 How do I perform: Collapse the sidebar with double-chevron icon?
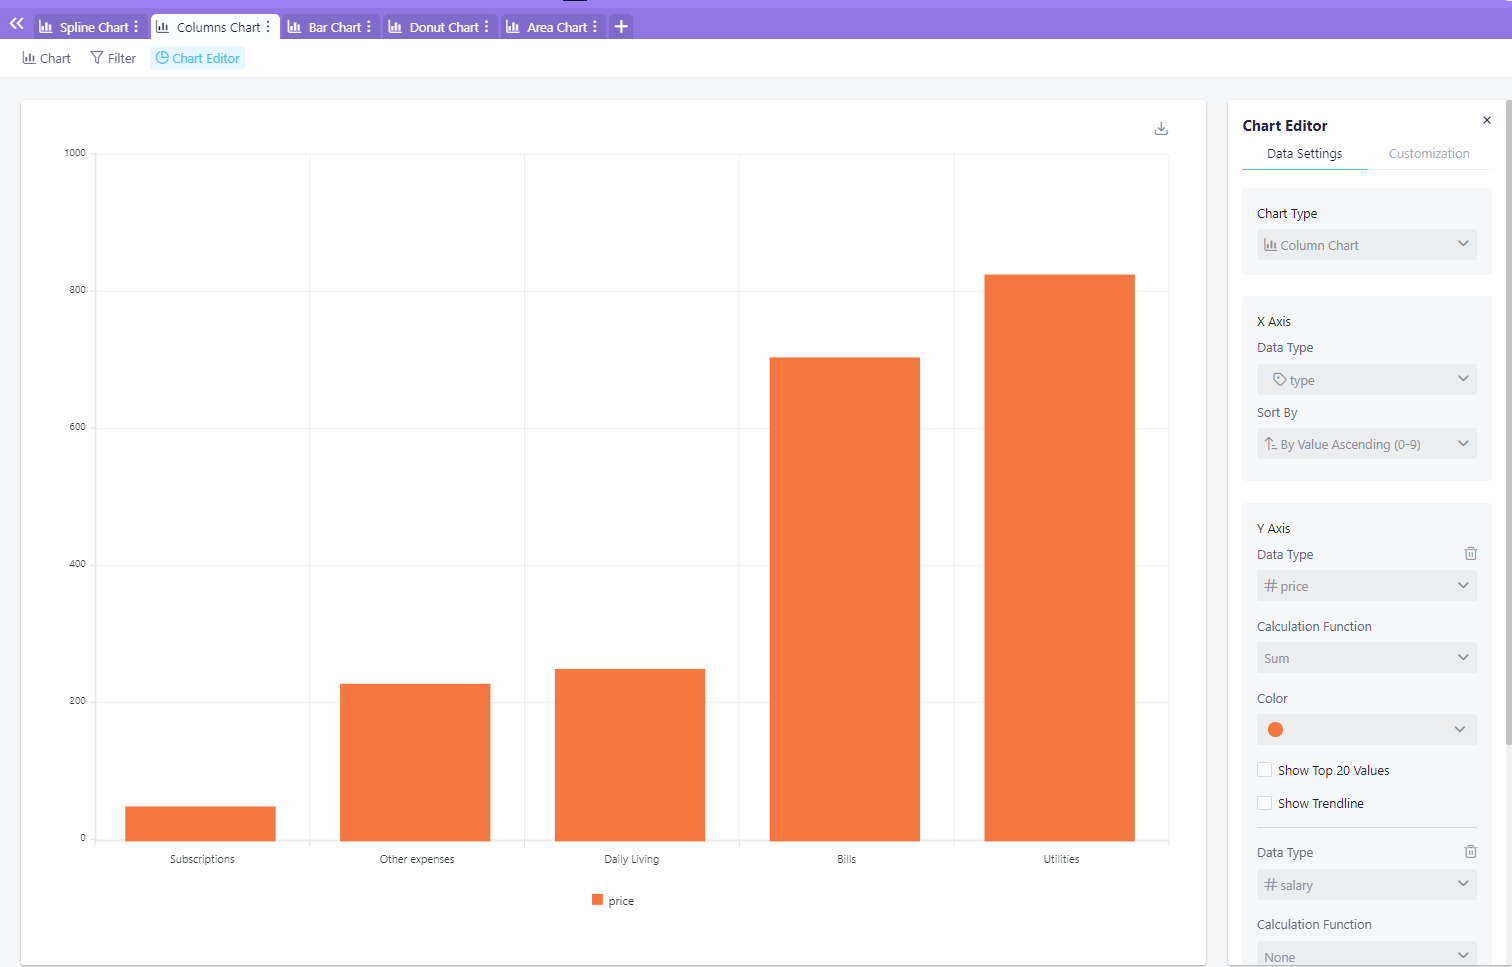tap(15, 23)
